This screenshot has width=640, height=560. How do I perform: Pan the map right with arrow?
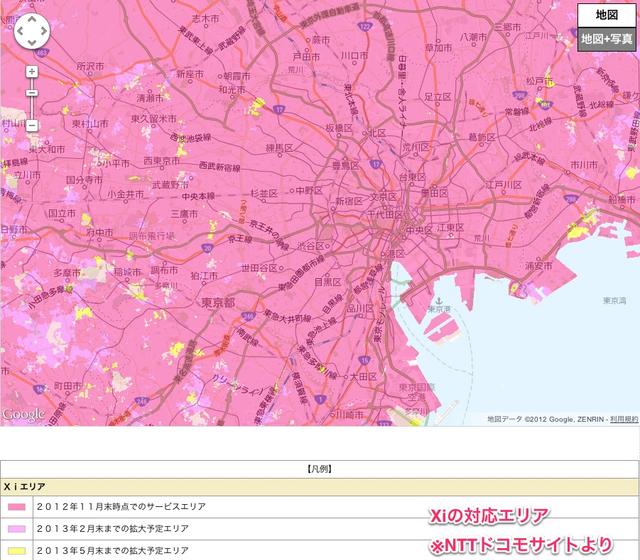pyautogui.click(x=43, y=33)
